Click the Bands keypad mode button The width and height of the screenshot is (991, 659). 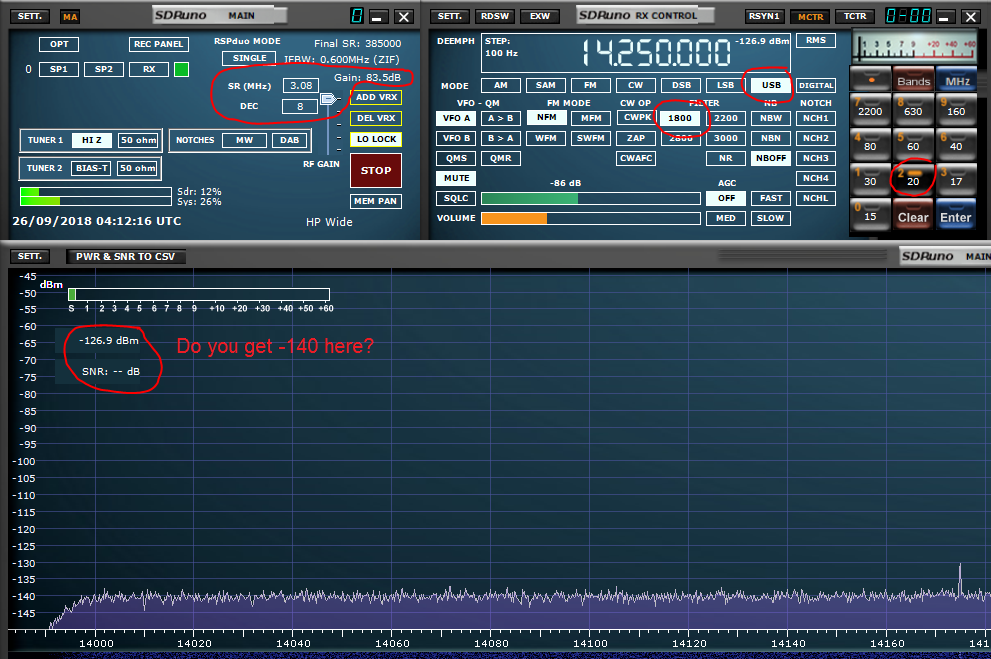(x=913, y=78)
